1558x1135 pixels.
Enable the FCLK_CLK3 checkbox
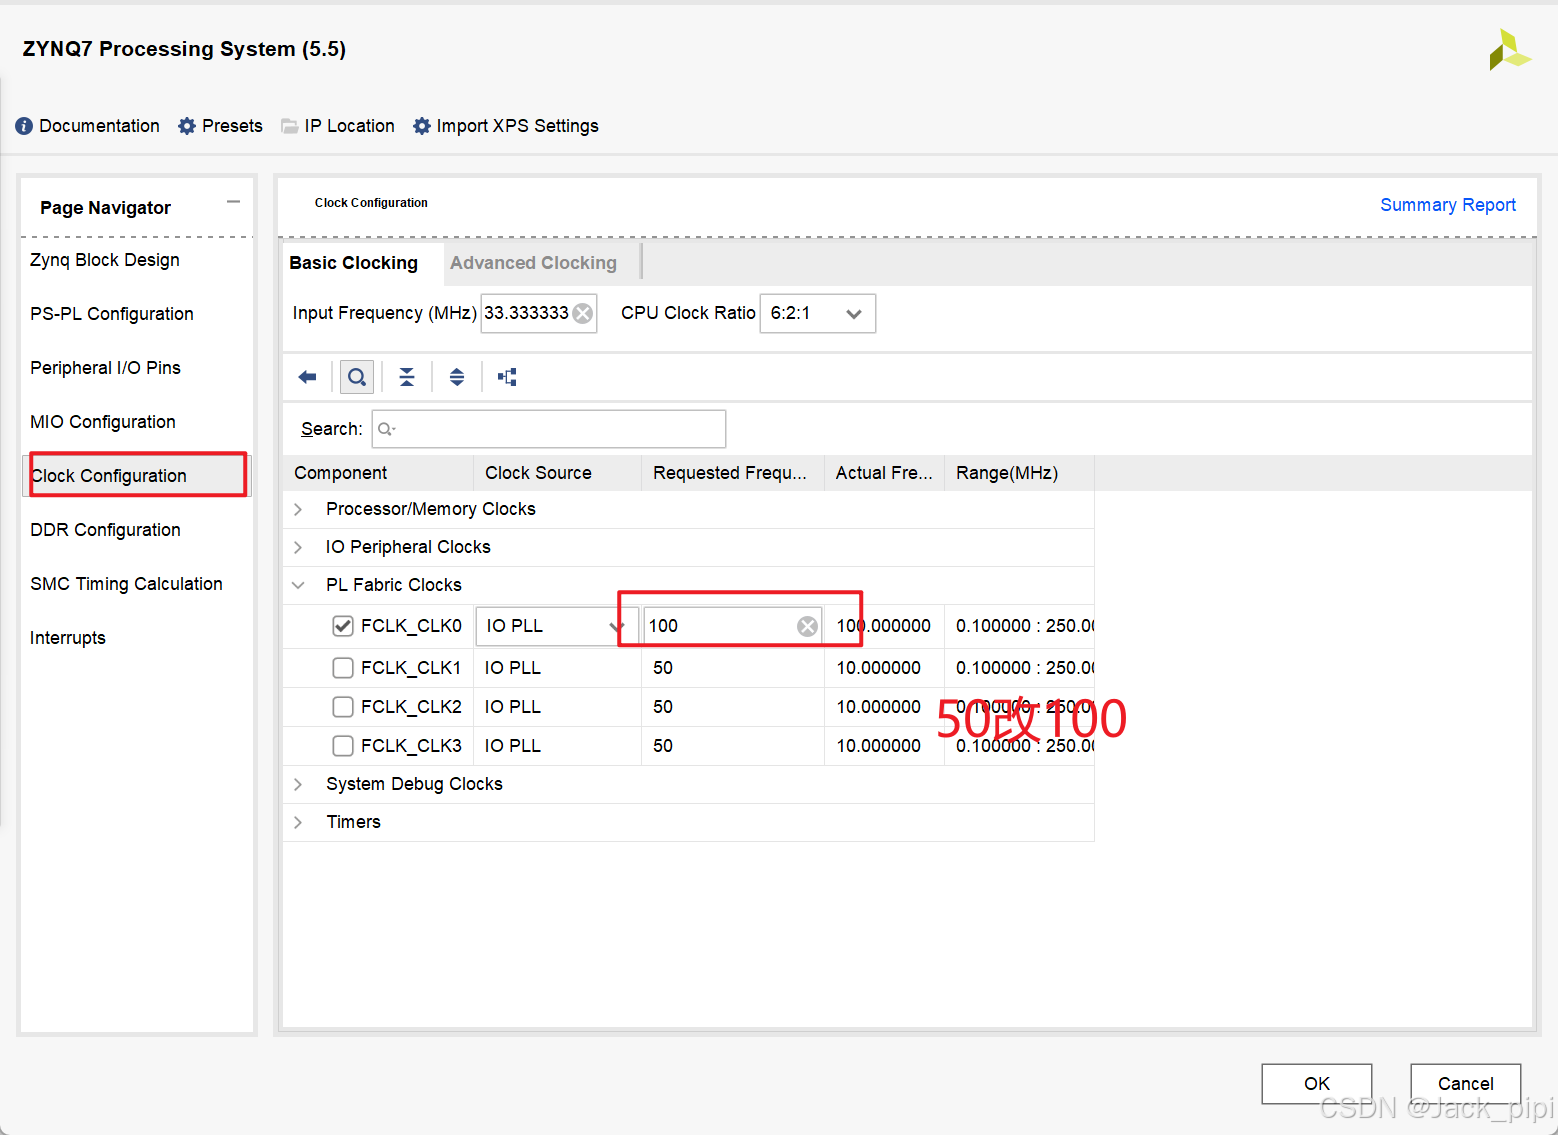tap(343, 746)
